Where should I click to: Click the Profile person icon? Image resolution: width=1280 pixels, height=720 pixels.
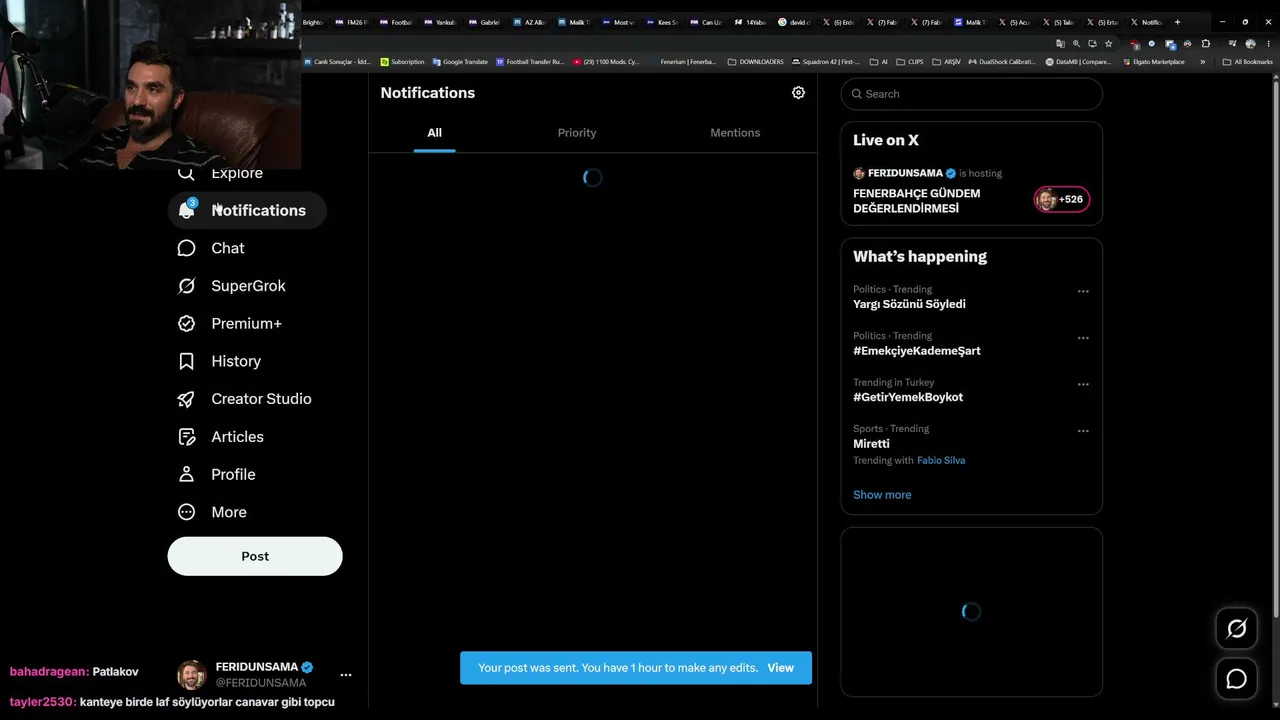click(186, 474)
